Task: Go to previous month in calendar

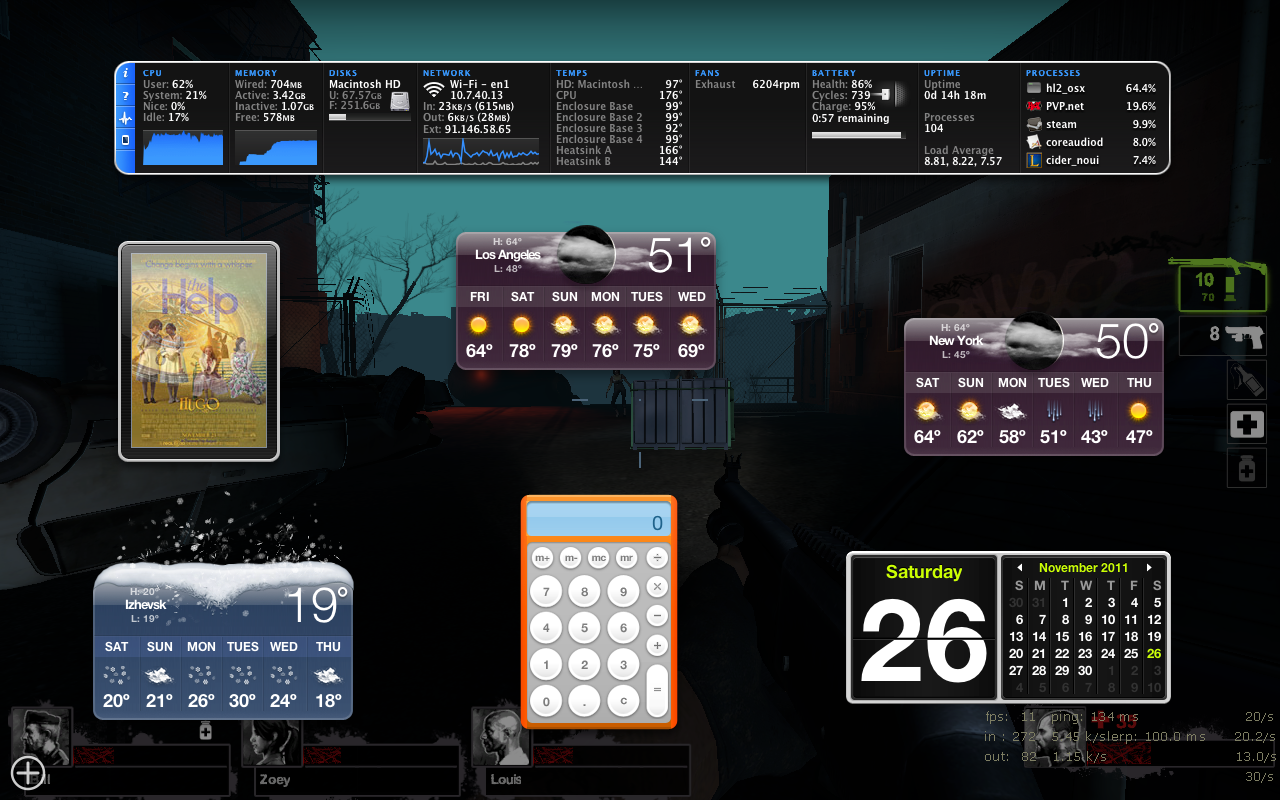Action: (x=1019, y=567)
